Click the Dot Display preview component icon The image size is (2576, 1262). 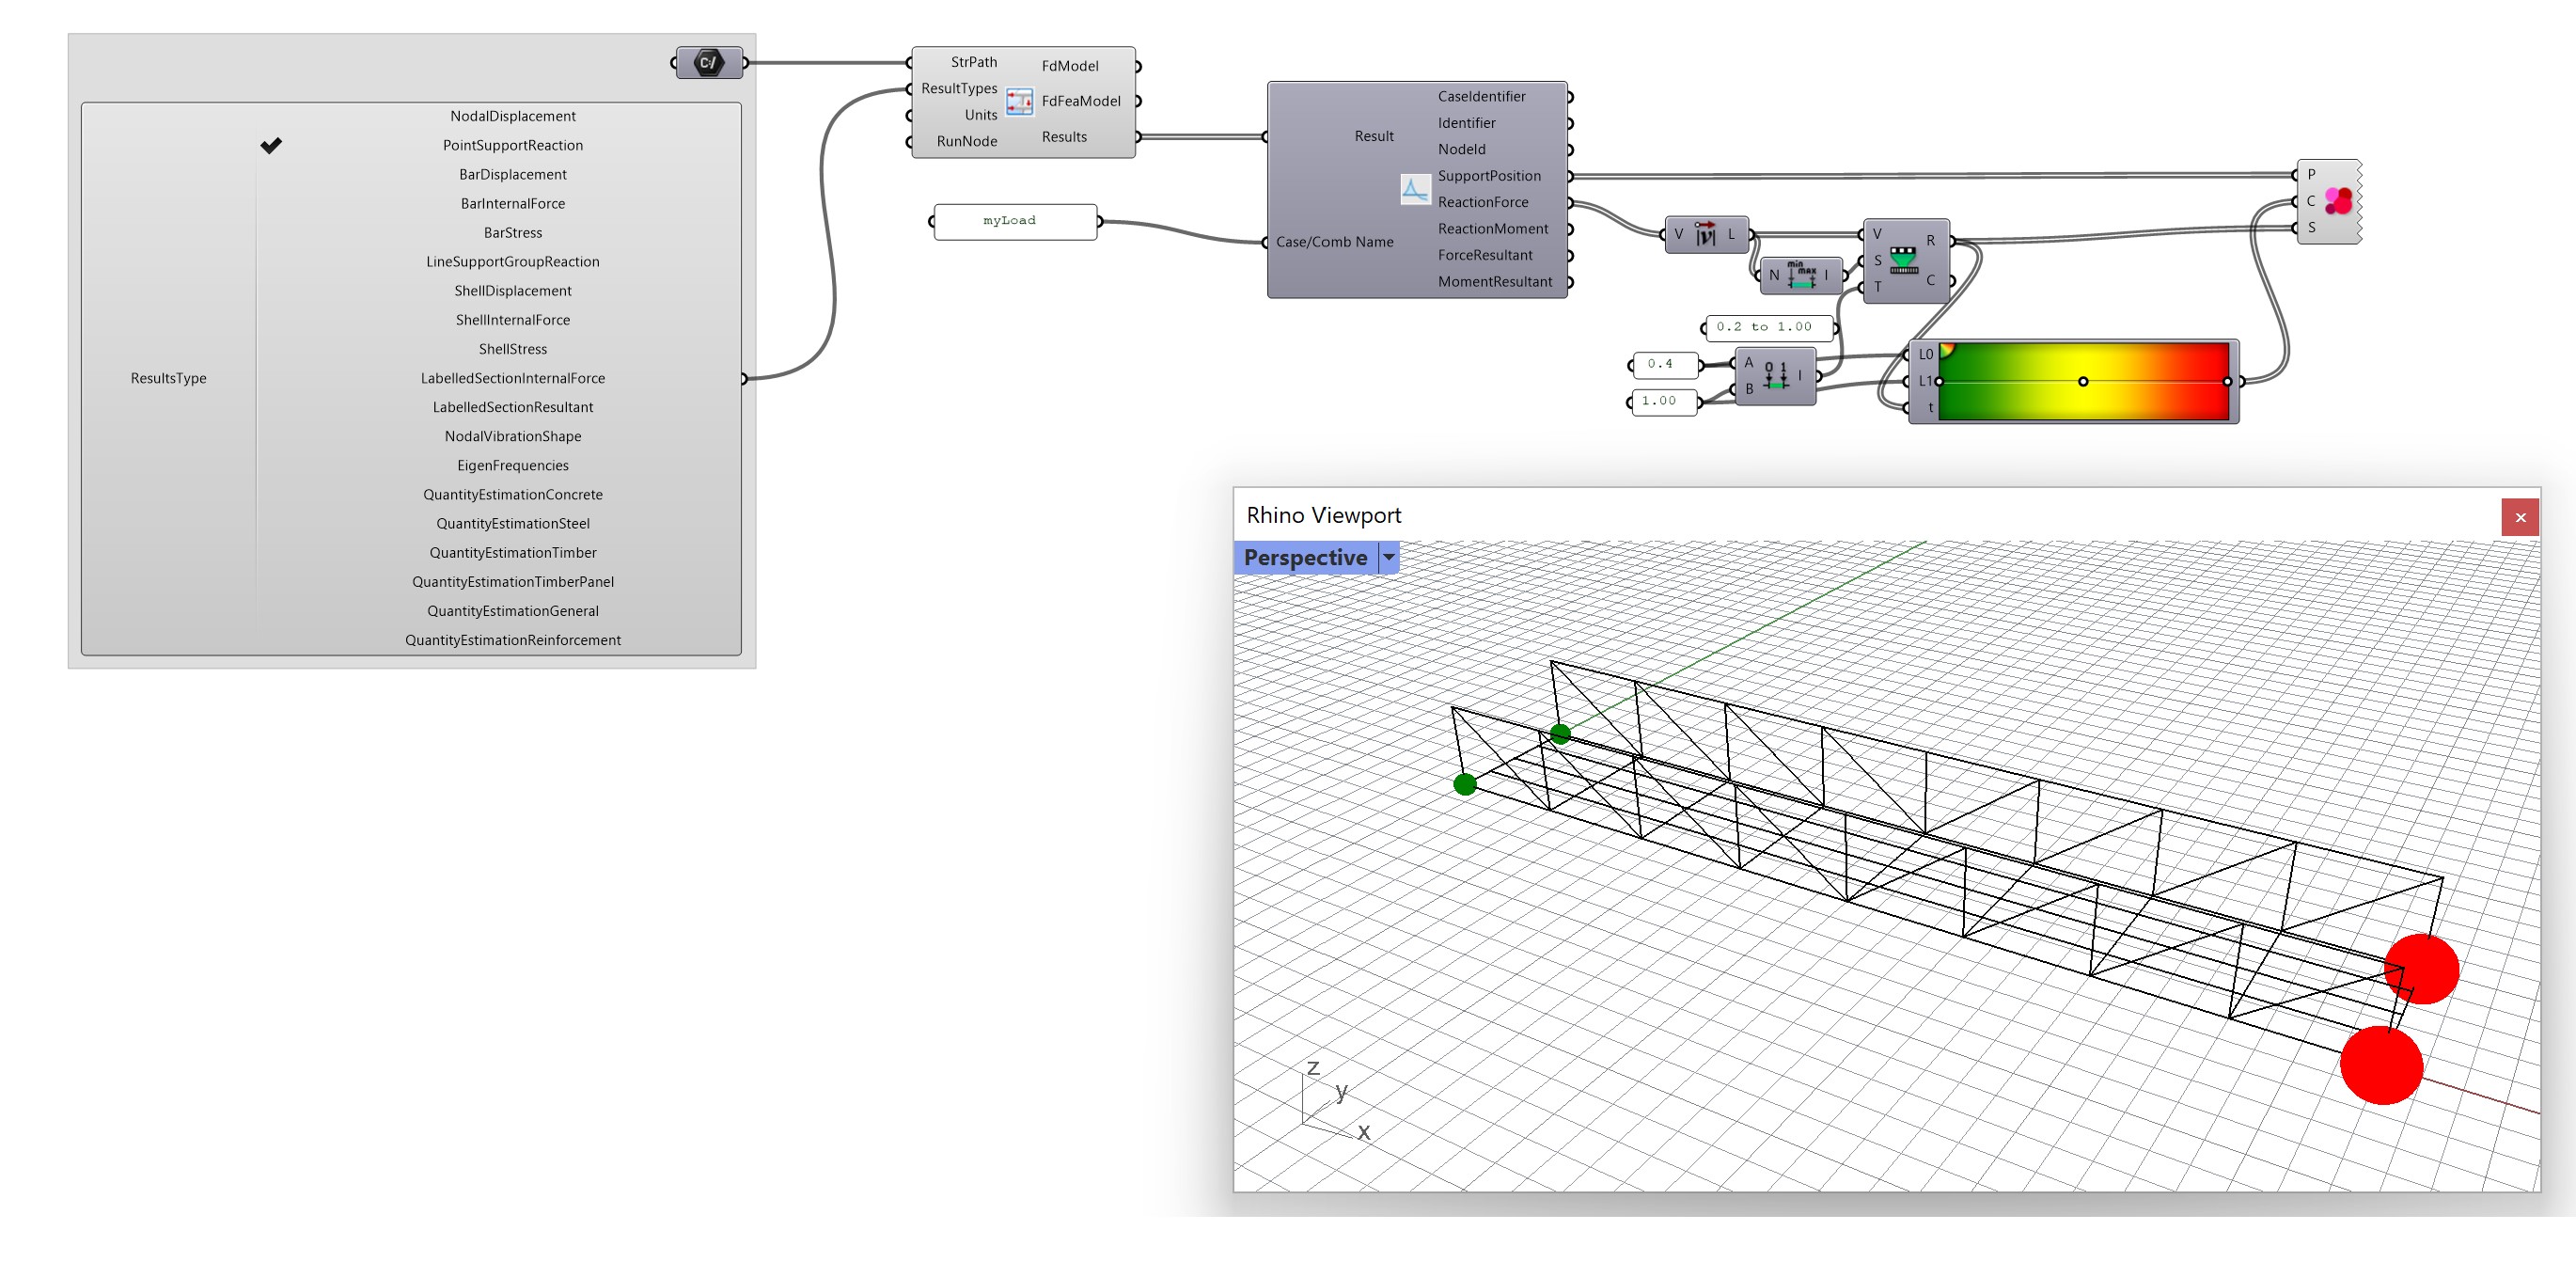[2337, 201]
